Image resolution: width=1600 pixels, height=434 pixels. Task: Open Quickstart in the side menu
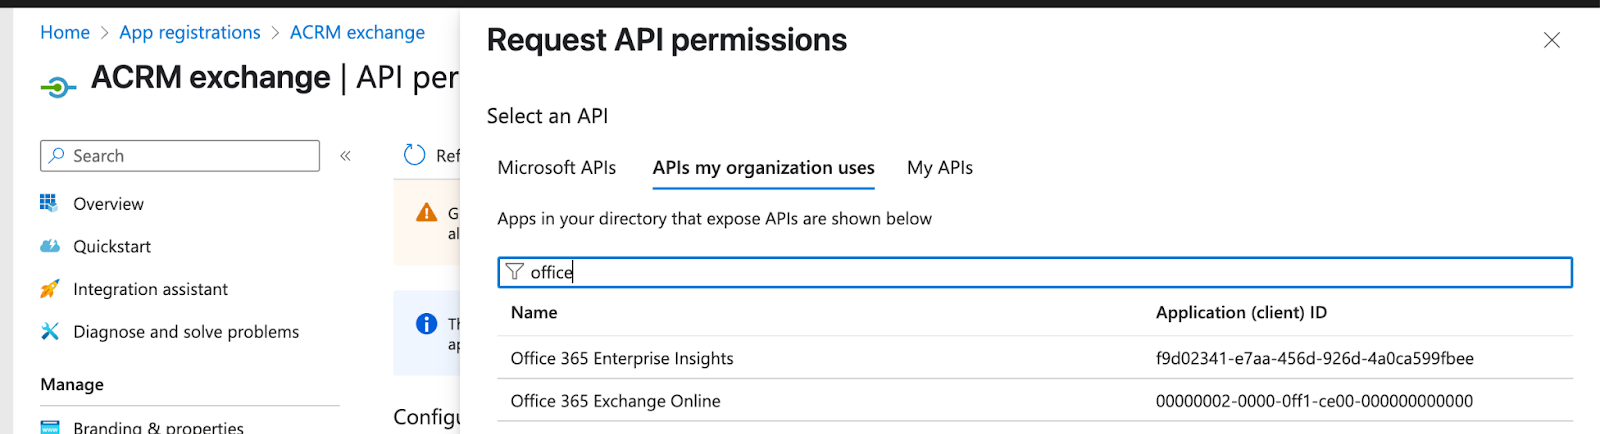112,246
